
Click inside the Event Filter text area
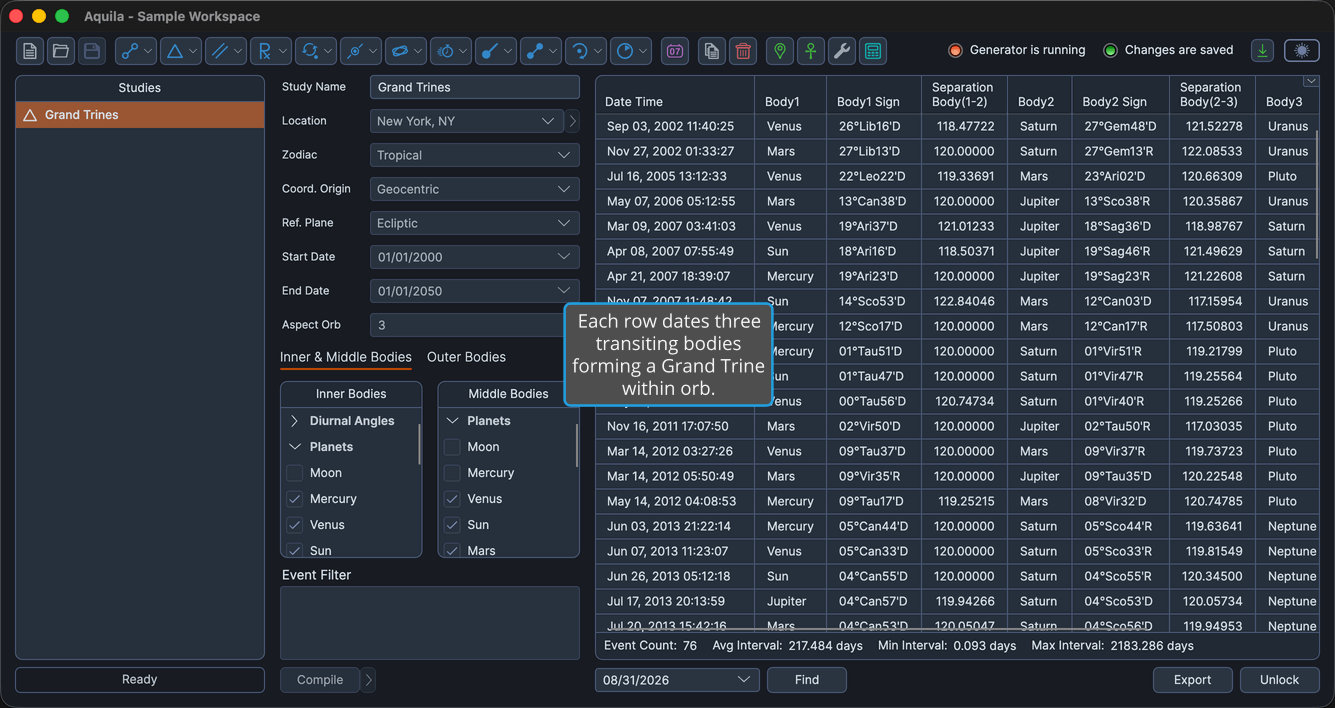[x=430, y=623]
